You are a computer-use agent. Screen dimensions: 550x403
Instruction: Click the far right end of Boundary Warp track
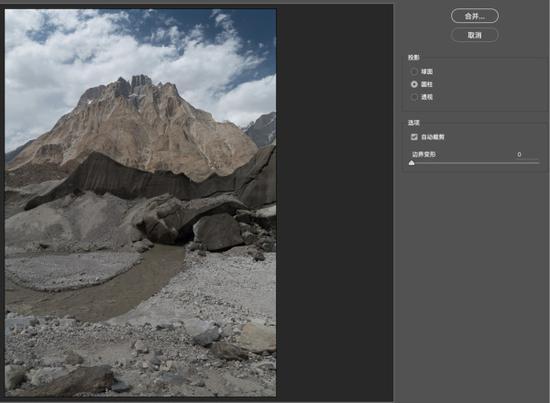(x=538, y=163)
